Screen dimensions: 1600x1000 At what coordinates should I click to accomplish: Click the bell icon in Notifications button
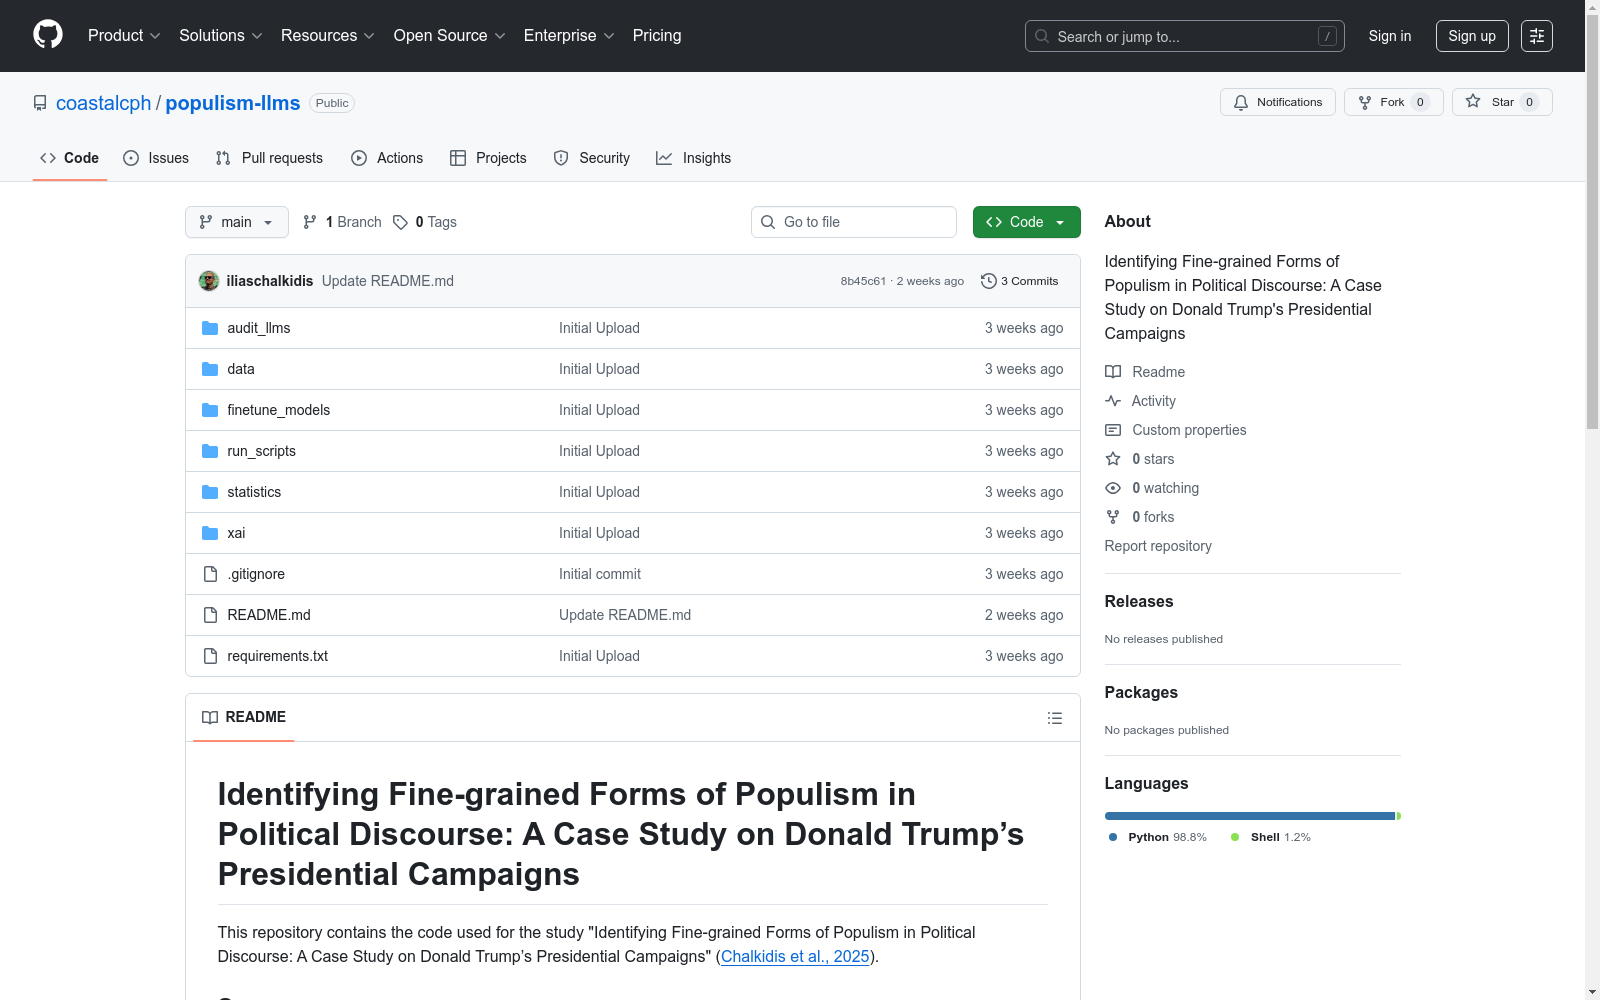click(x=1241, y=102)
